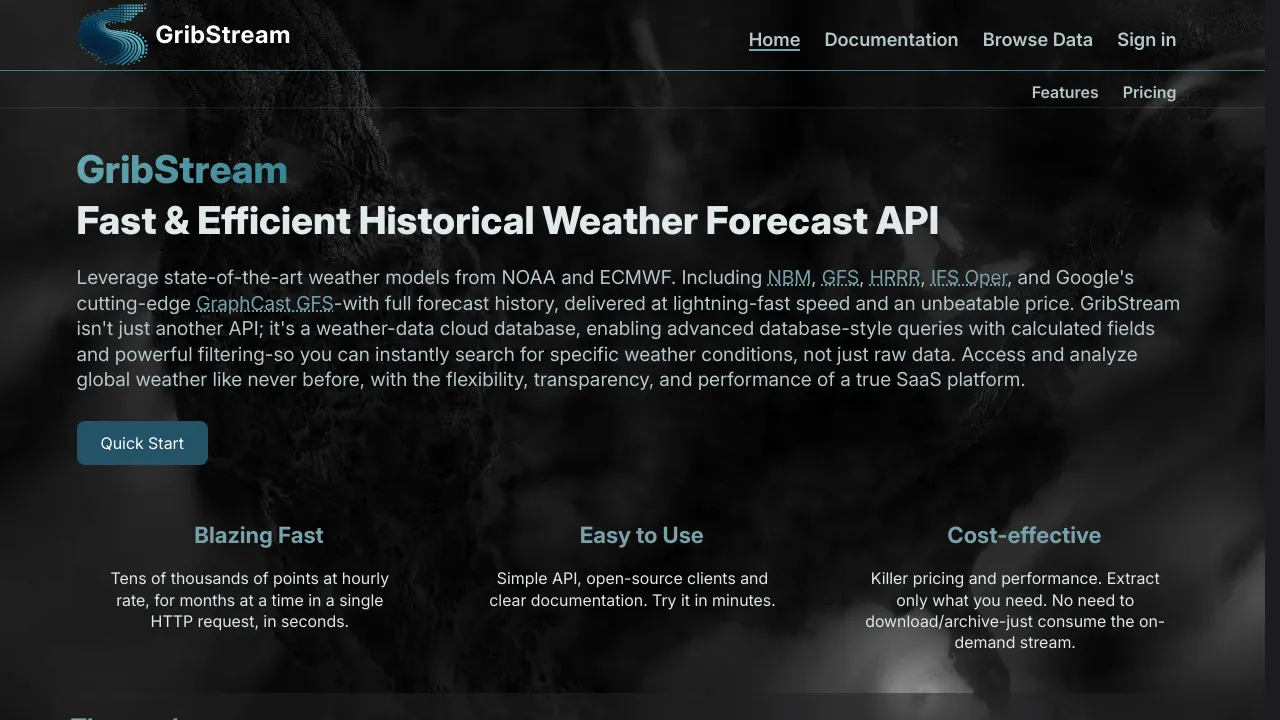Click Sign in link
This screenshot has width=1280, height=720.
click(x=1146, y=40)
